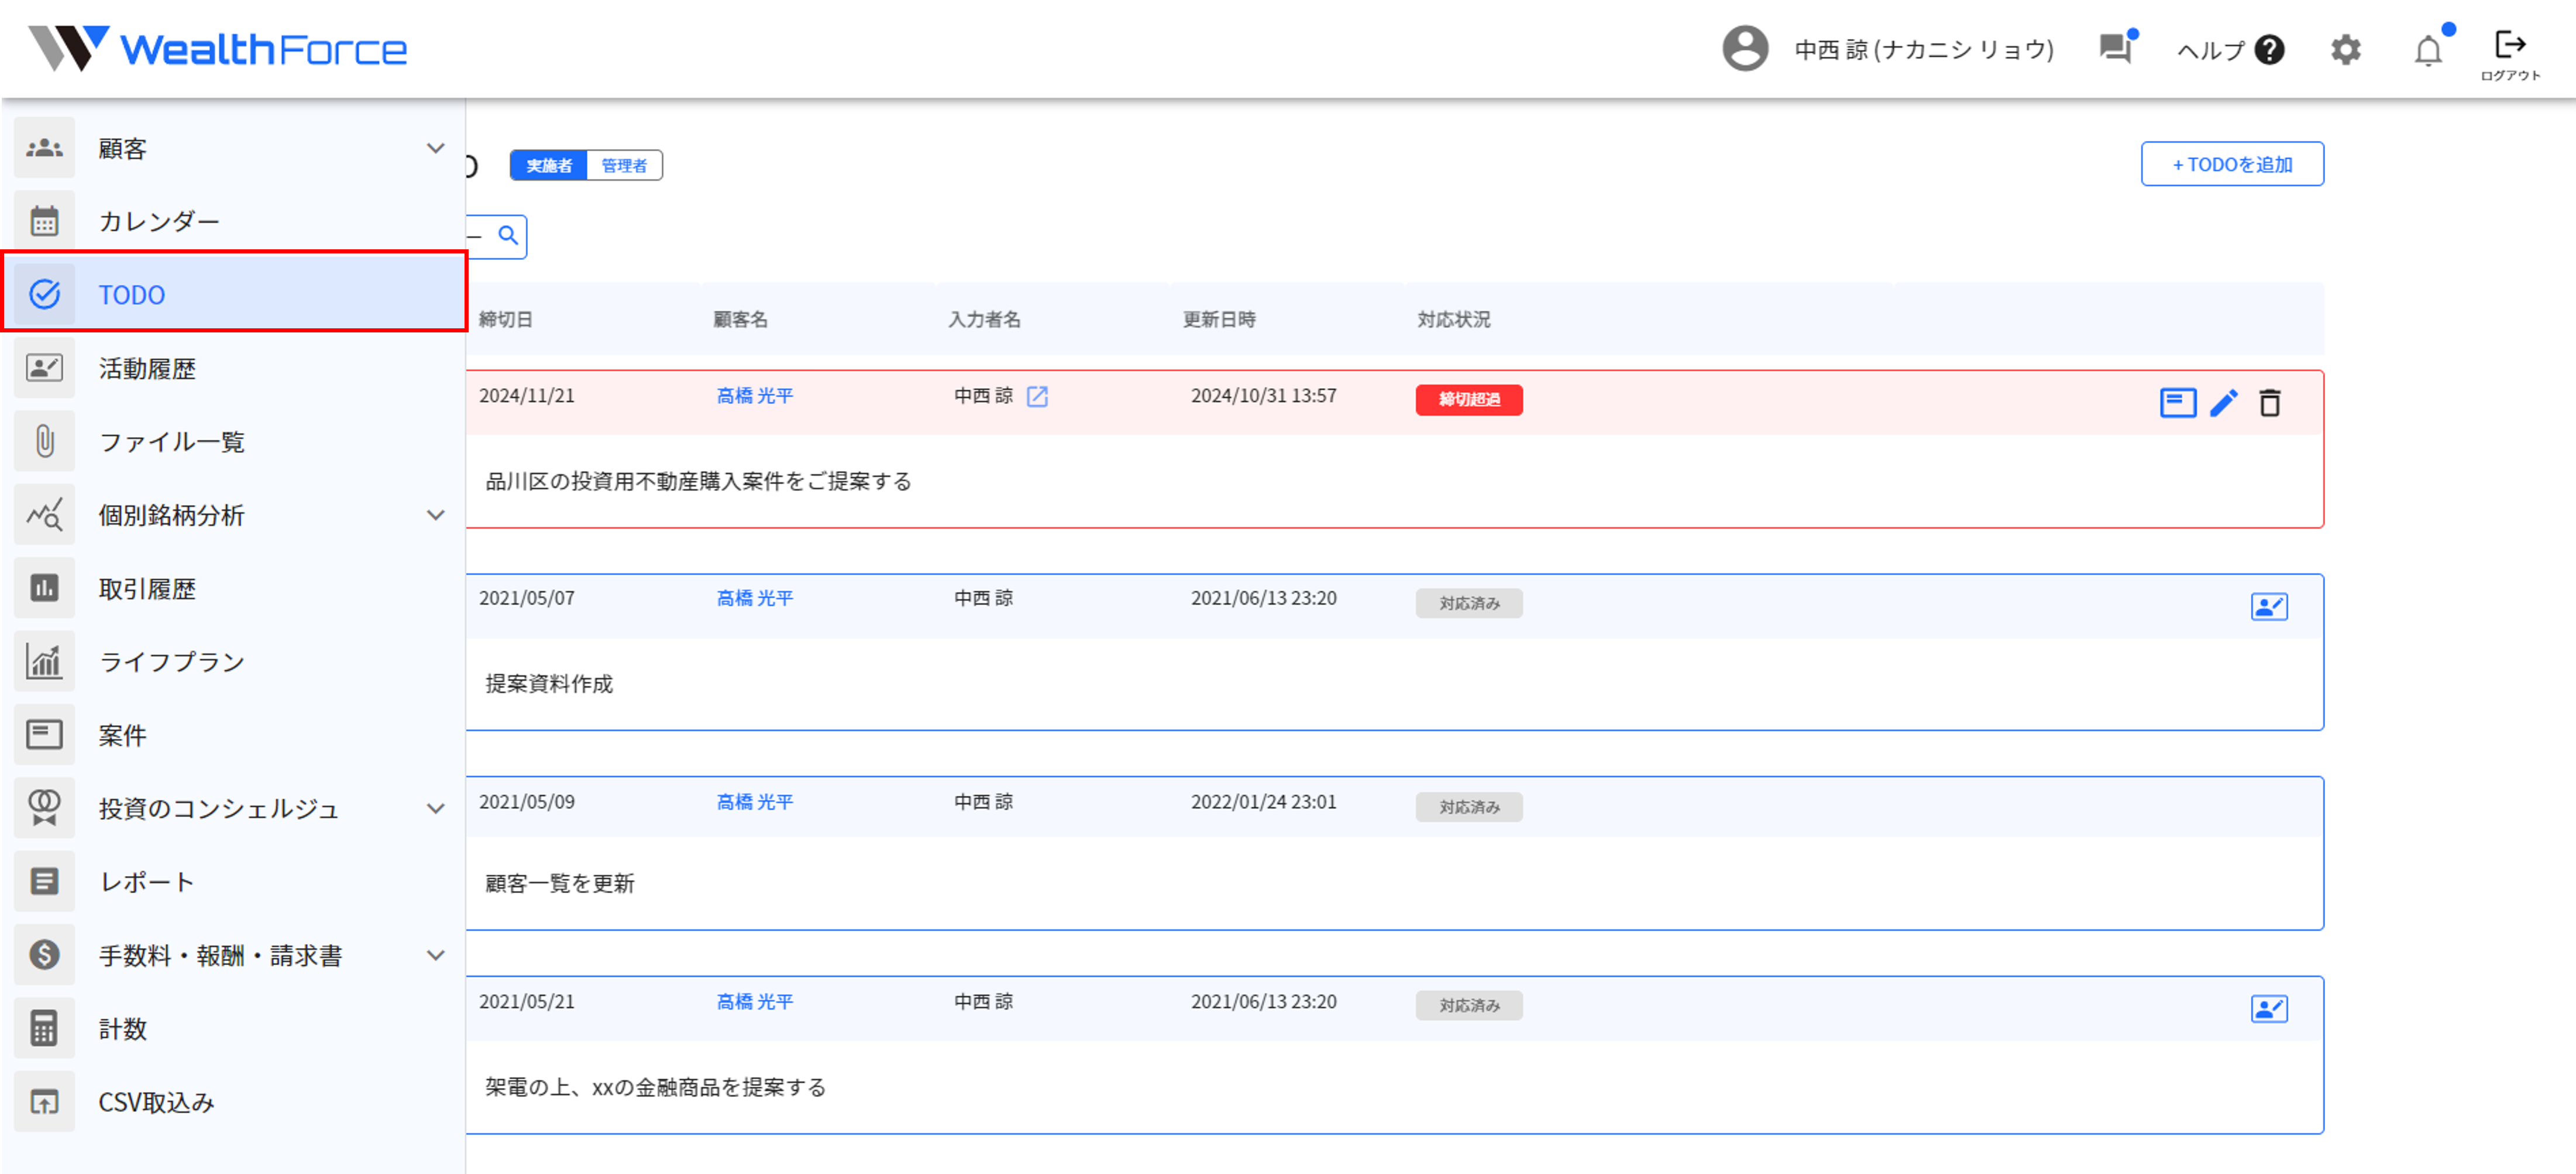Screen dimensions: 2576x1174
Task: Open customer link 高橋 光平 in 2021/05/09 row
Action: [x=754, y=802]
